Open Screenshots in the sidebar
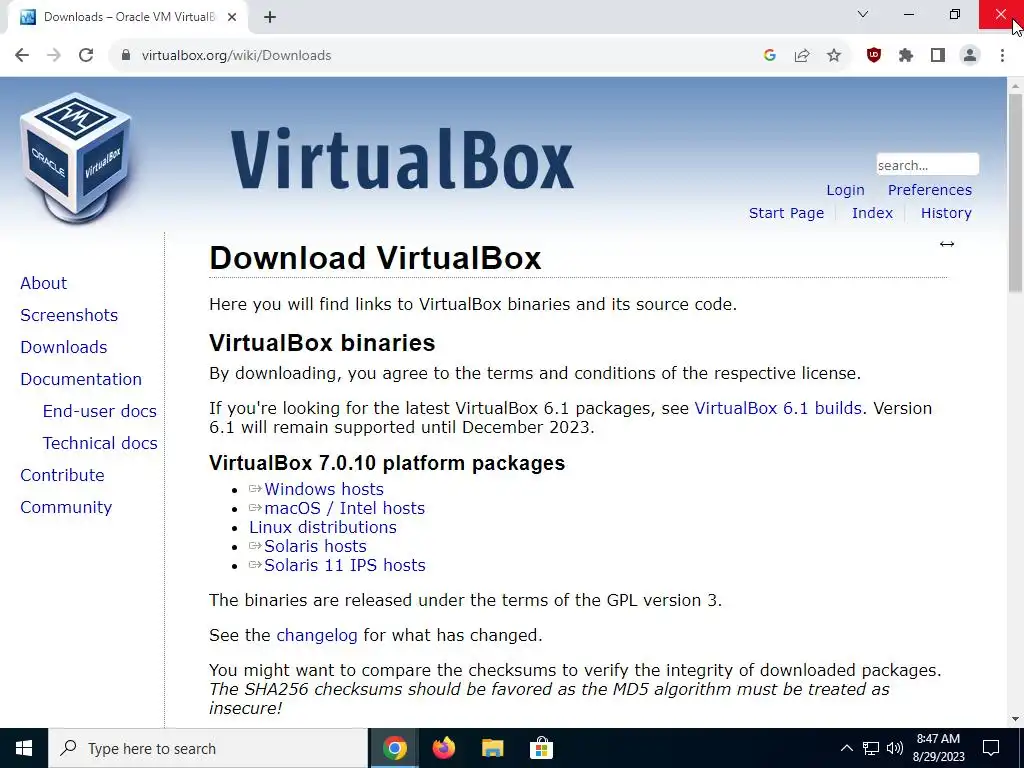The width and height of the screenshot is (1024, 768). pos(69,315)
